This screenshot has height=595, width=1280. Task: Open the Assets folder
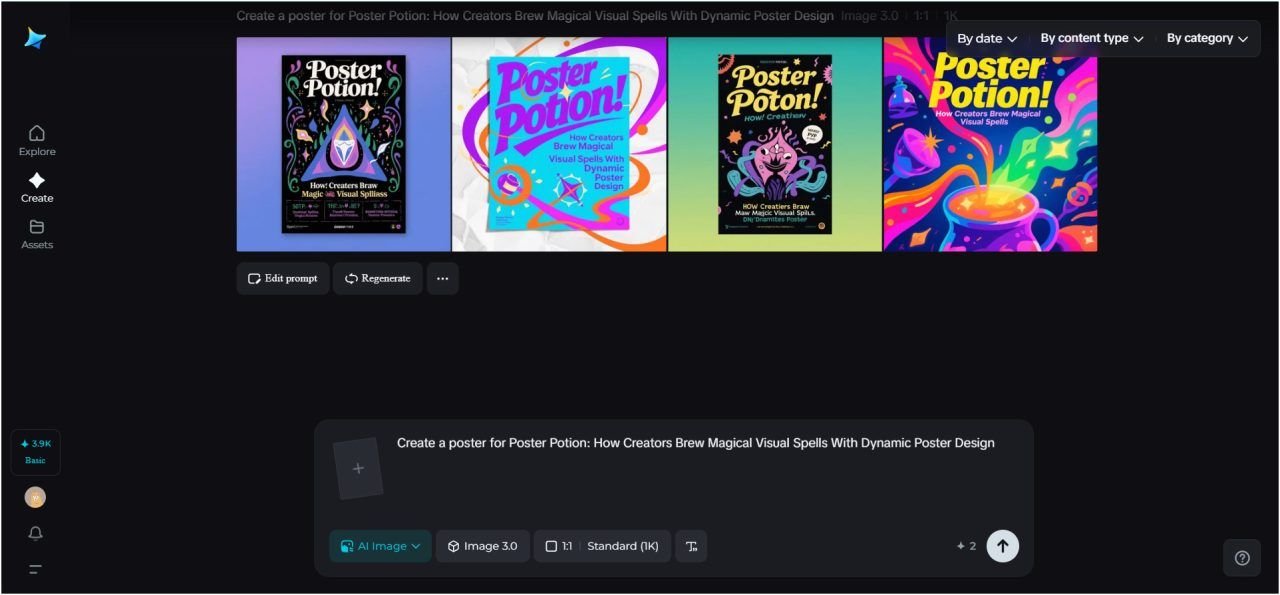point(37,234)
